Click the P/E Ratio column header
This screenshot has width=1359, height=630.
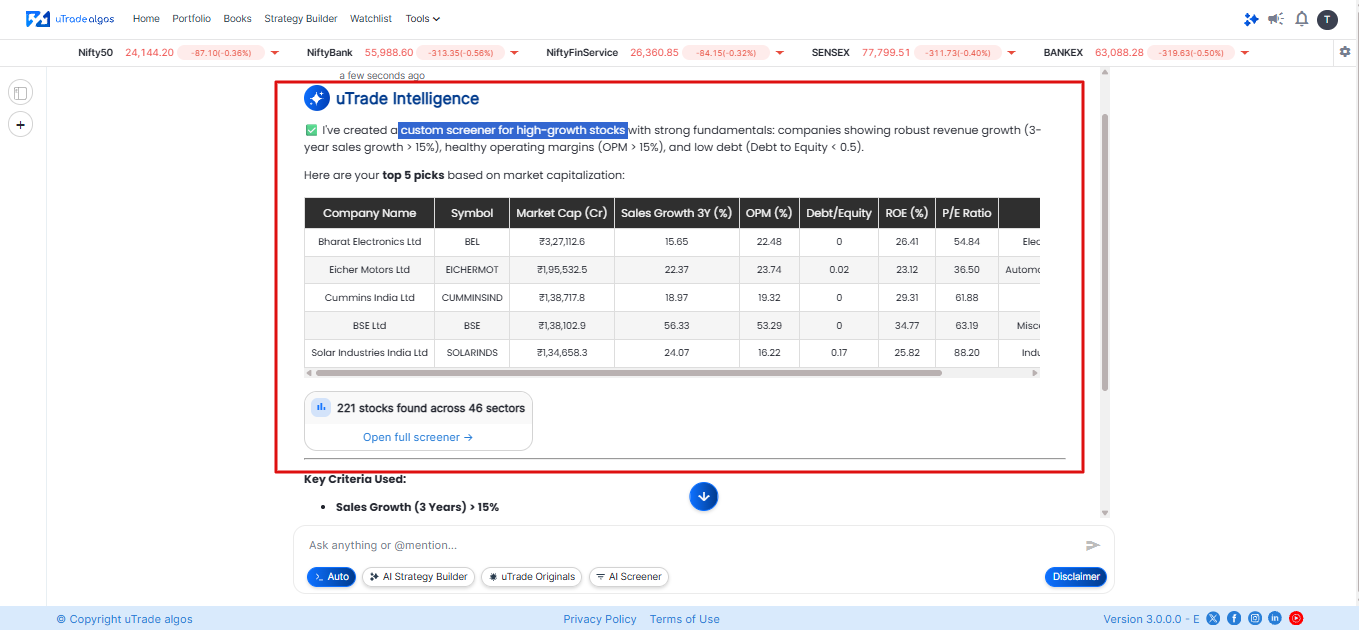(x=967, y=213)
